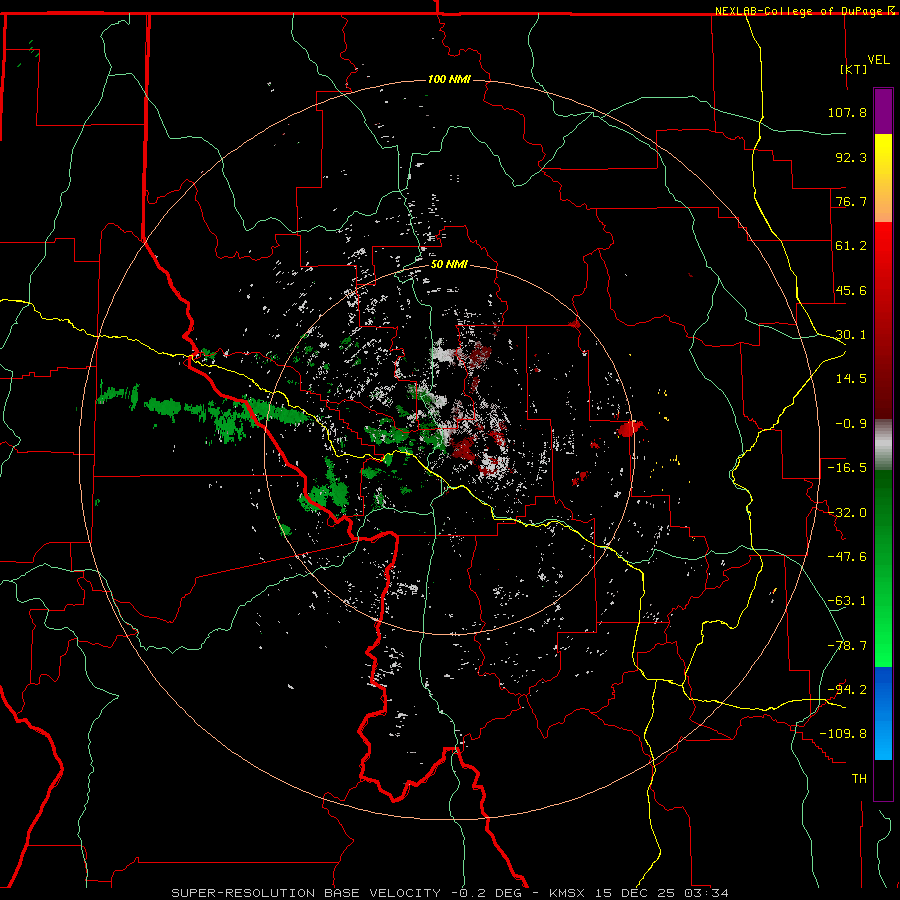This screenshot has height=900, width=900.
Task: Pick the yellow segment of the velocity color bar
Action: [x=883, y=178]
